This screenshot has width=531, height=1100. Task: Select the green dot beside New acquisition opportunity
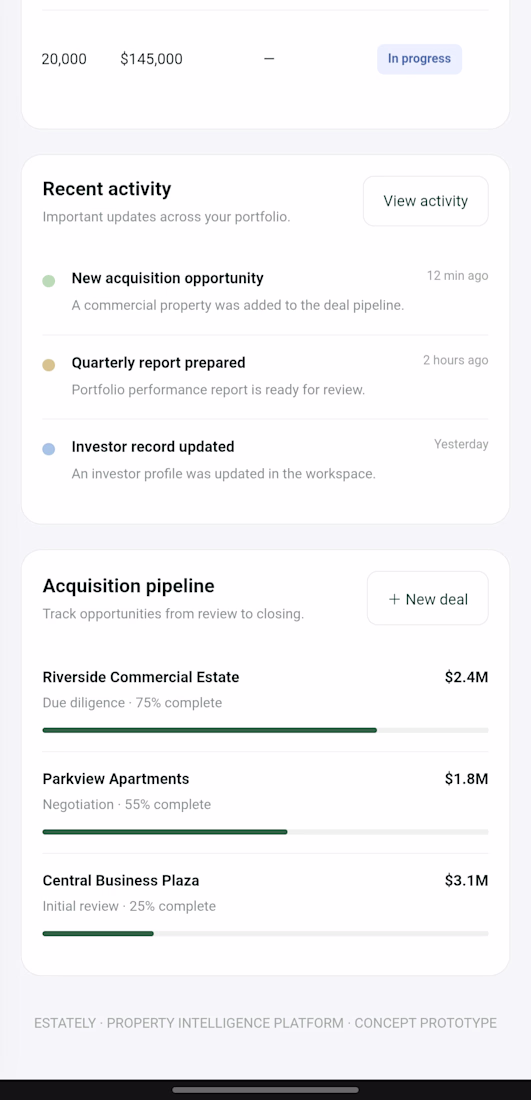[48, 281]
